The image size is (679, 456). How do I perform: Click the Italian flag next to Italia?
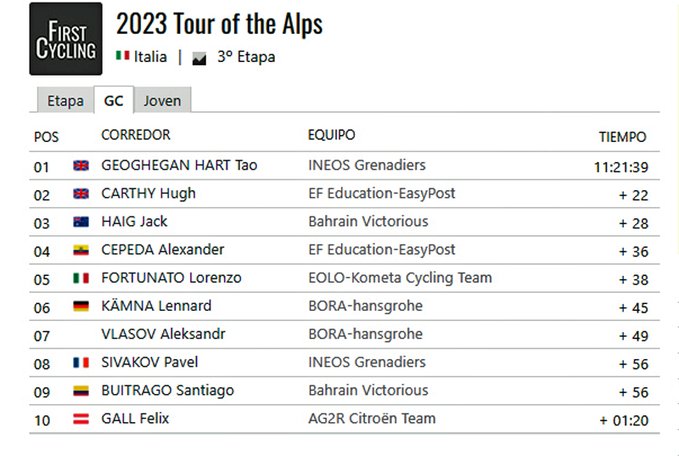pyautogui.click(x=123, y=57)
